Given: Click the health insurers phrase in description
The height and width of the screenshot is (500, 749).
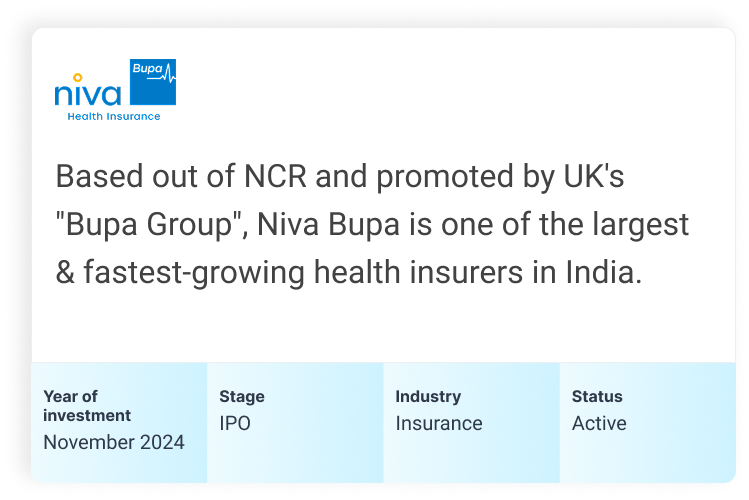Looking at the screenshot, I should 418,272.
